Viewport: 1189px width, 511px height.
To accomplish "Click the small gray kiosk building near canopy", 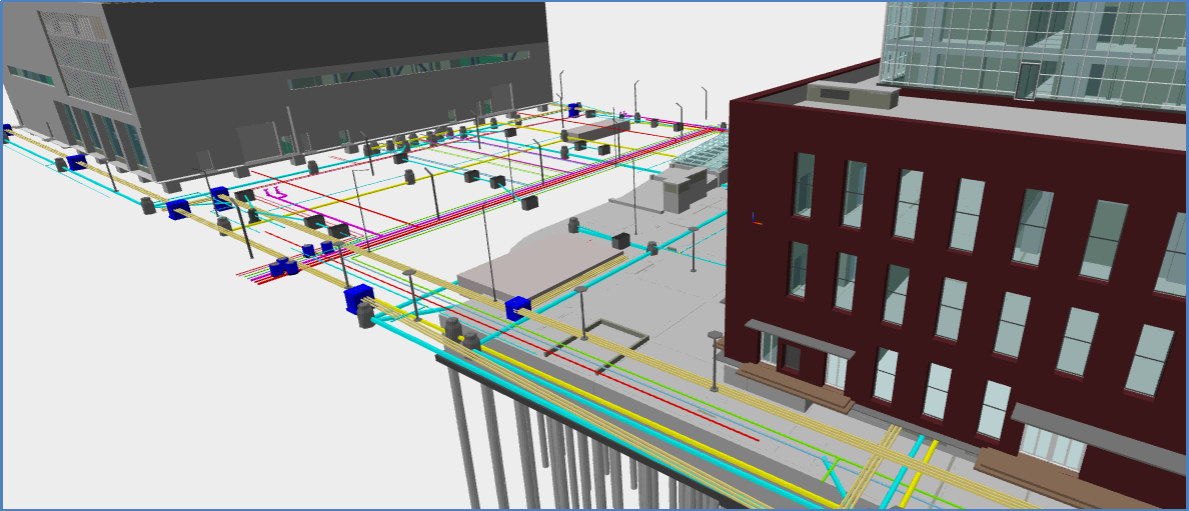I will 678,189.
